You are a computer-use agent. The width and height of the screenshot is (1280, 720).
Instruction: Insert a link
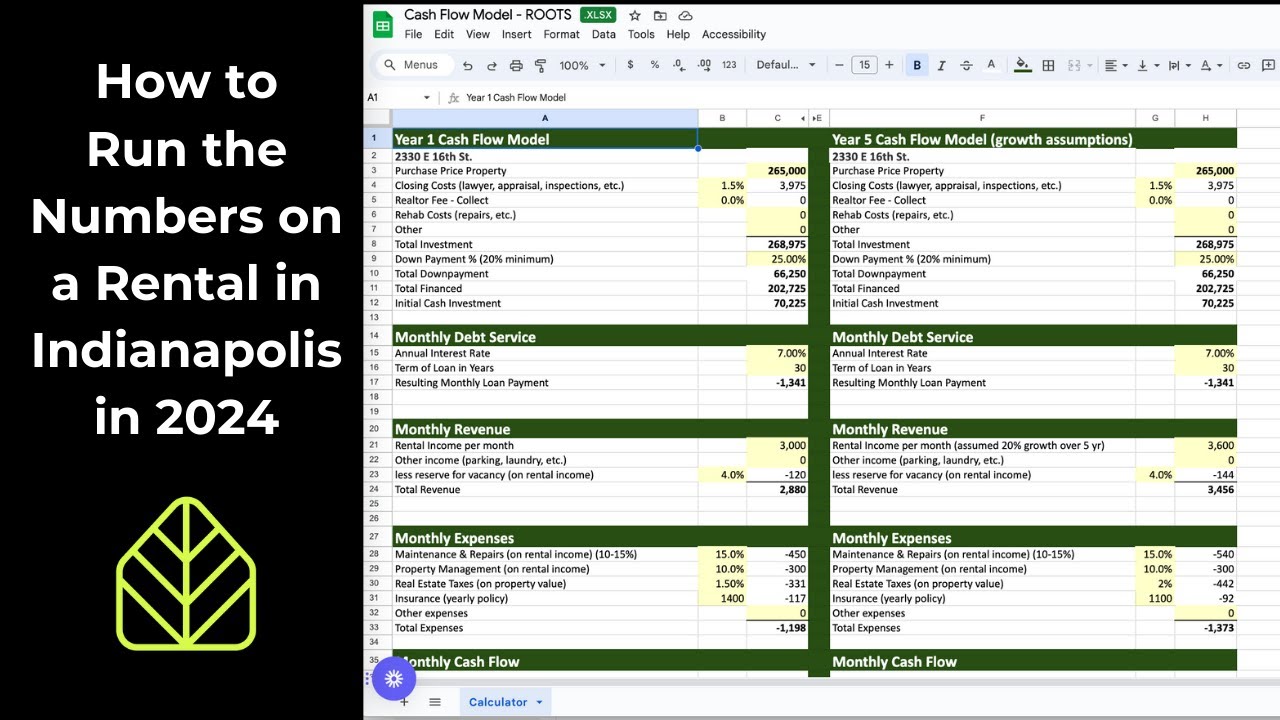click(x=1244, y=65)
